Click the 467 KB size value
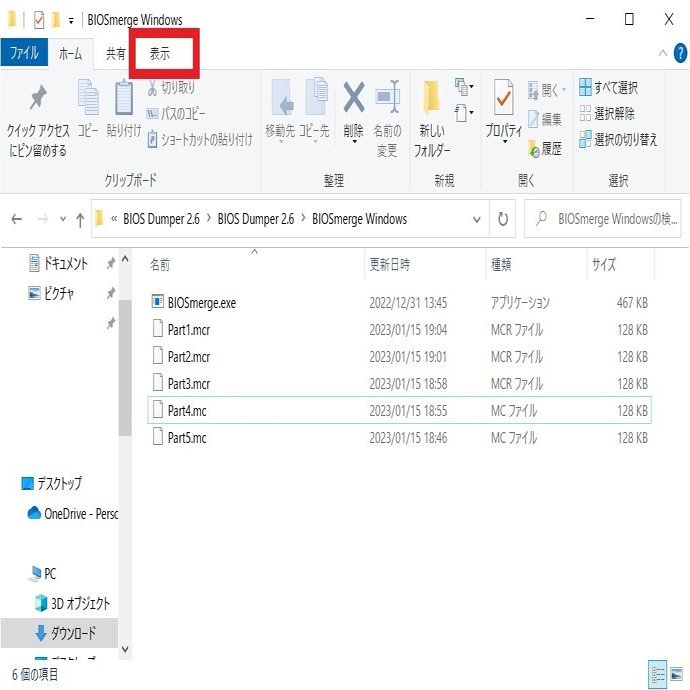The height and width of the screenshot is (690, 690). [x=632, y=302]
